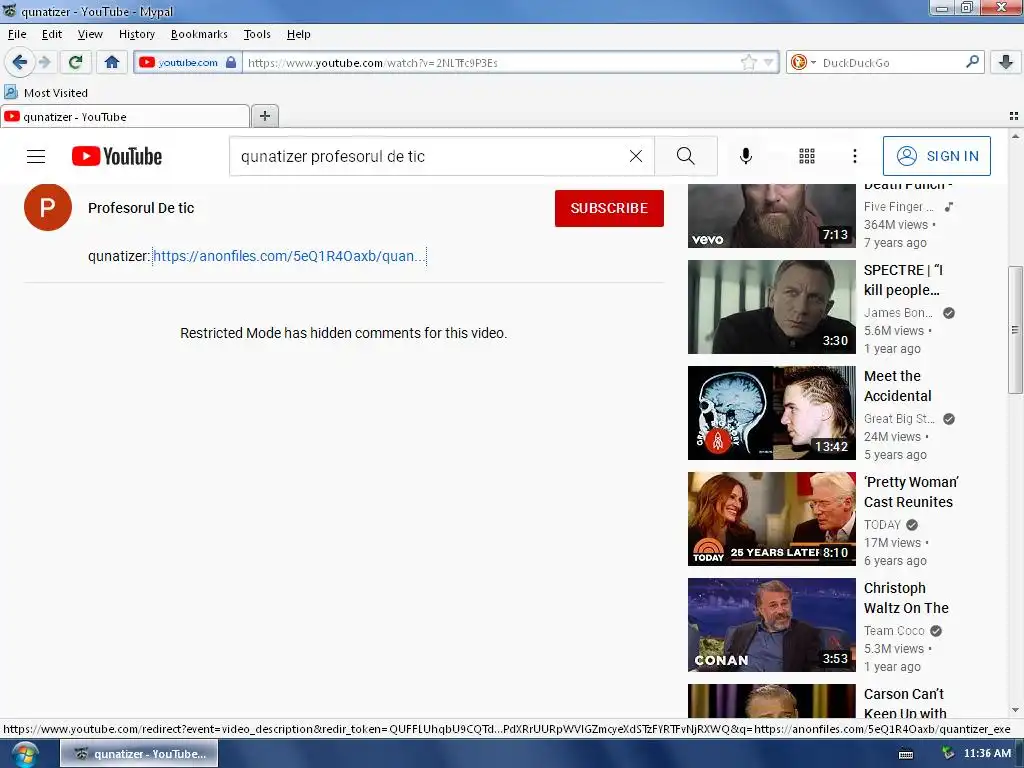Open the Most Visited bookmarks folder

pyautogui.click(x=46, y=93)
